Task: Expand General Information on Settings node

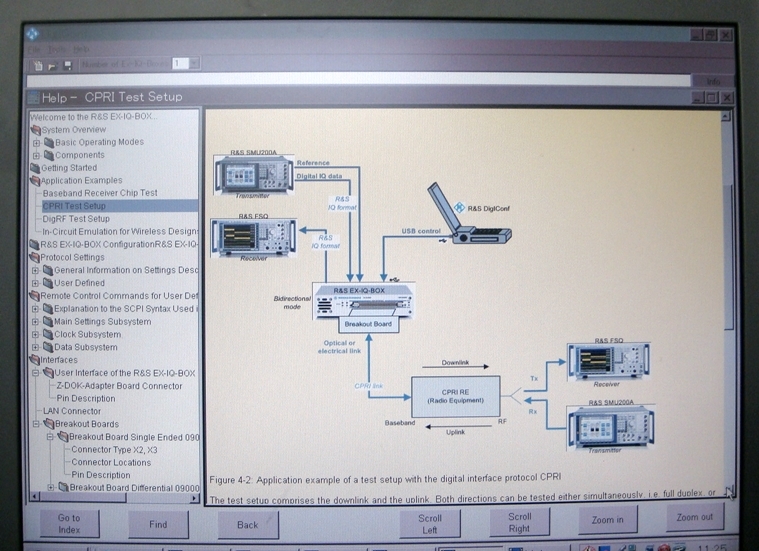Action: click(35, 270)
